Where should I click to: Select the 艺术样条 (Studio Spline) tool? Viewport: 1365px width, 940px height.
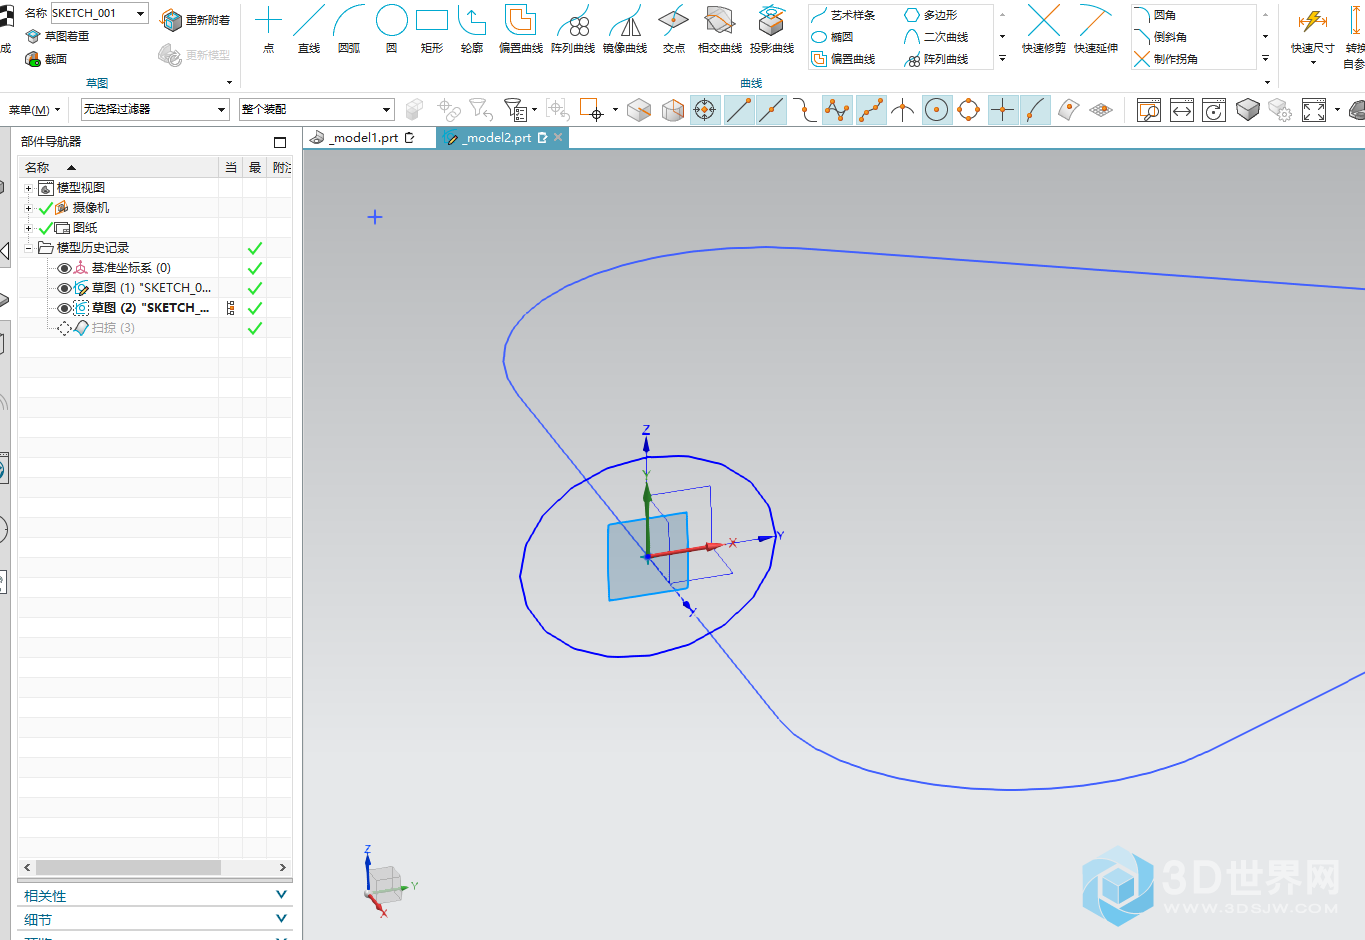pyautogui.click(x=844, y=15)
